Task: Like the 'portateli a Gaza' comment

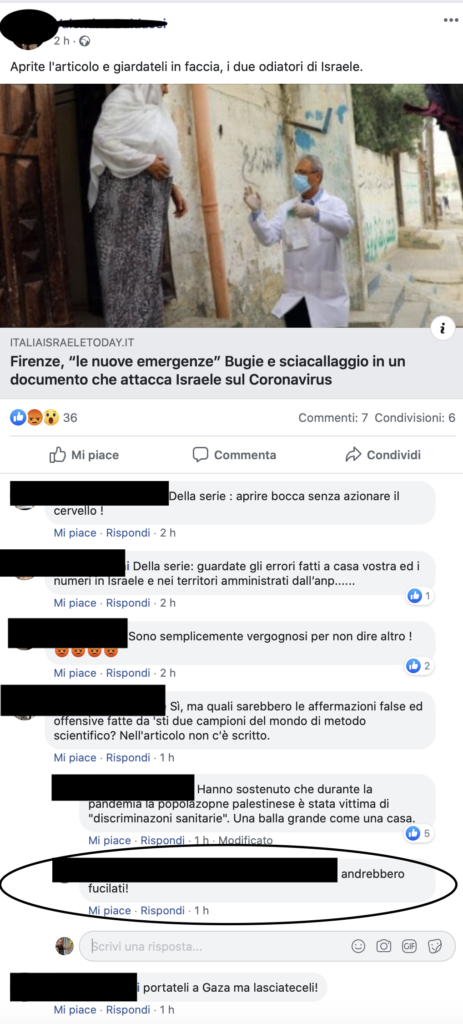Action: [75, 1009]
